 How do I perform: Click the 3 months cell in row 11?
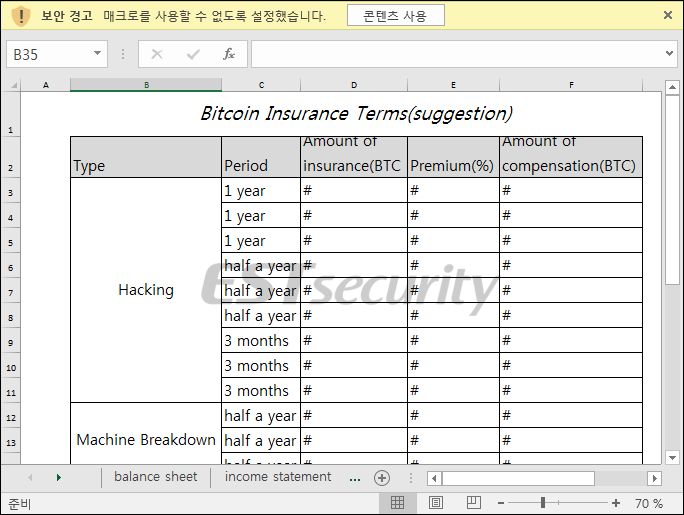pyautogui.click(x=261, y=390)
